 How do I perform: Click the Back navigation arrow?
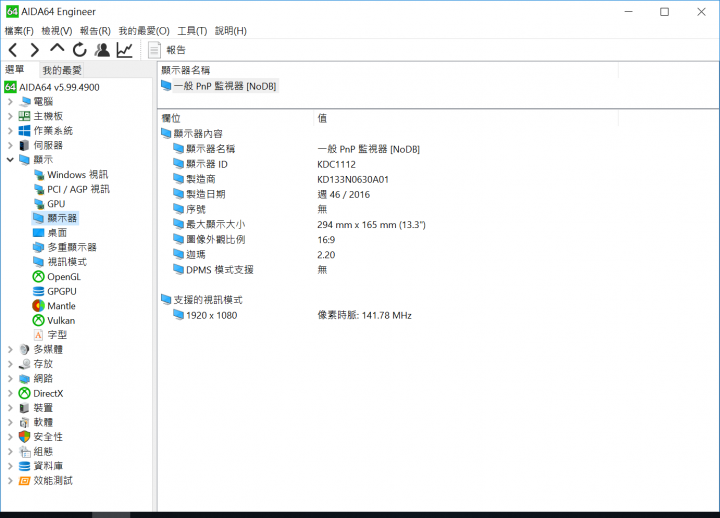click(x=13, y=50)
